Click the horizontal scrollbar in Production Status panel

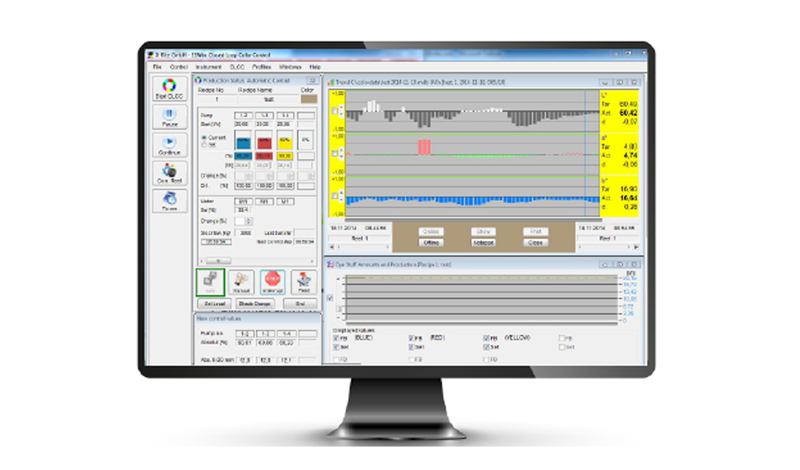[x=258, y=261]
